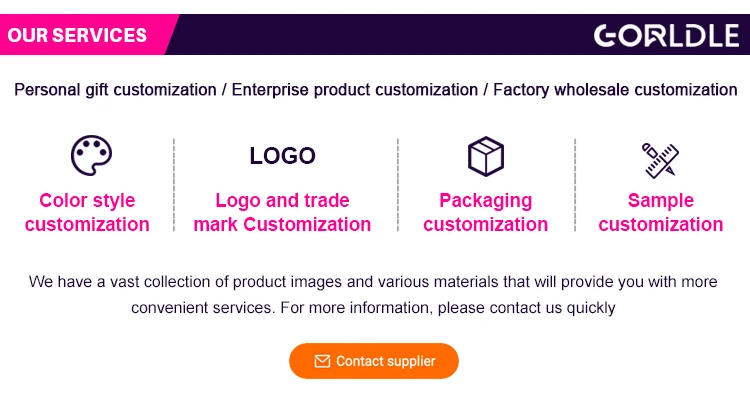
Task: Select Color style customization label
Action: point(87,212)
